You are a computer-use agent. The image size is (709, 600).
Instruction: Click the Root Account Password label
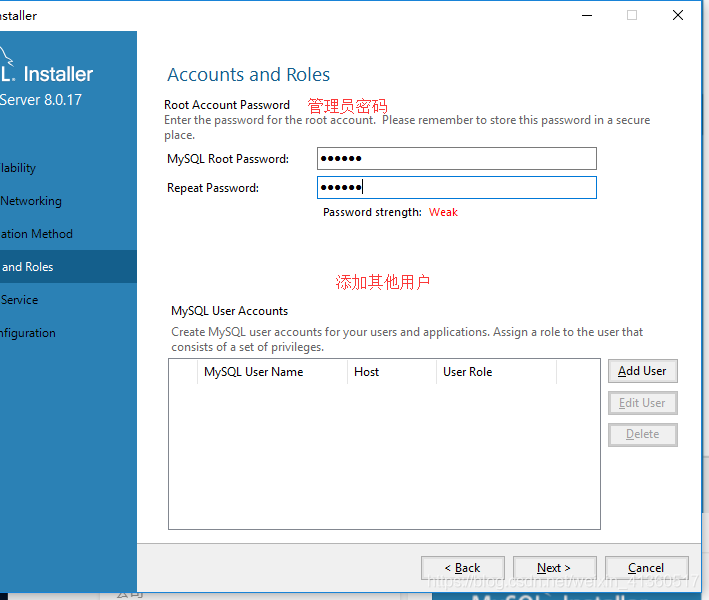[227, 105]
